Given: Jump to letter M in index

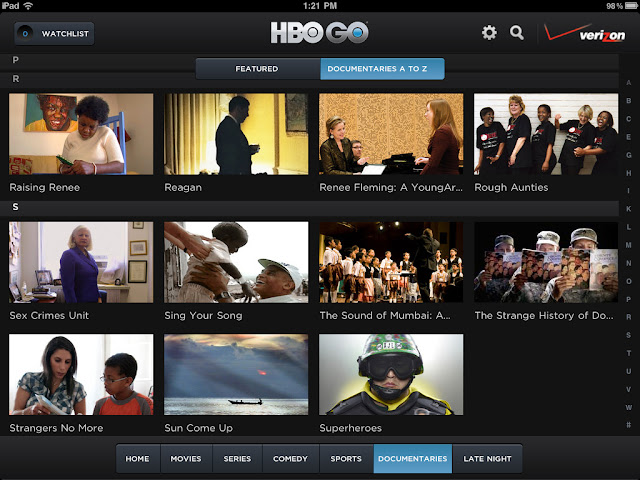Looking at the screenshot, I should [629, 245].
